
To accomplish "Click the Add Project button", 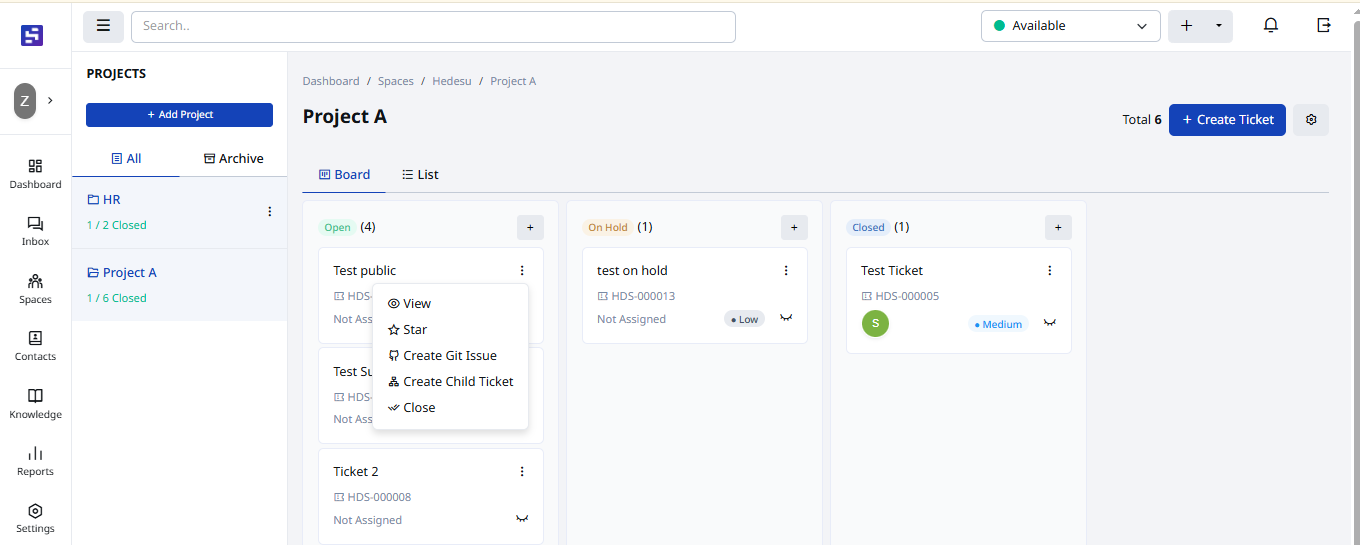I will tap(179, 115).
